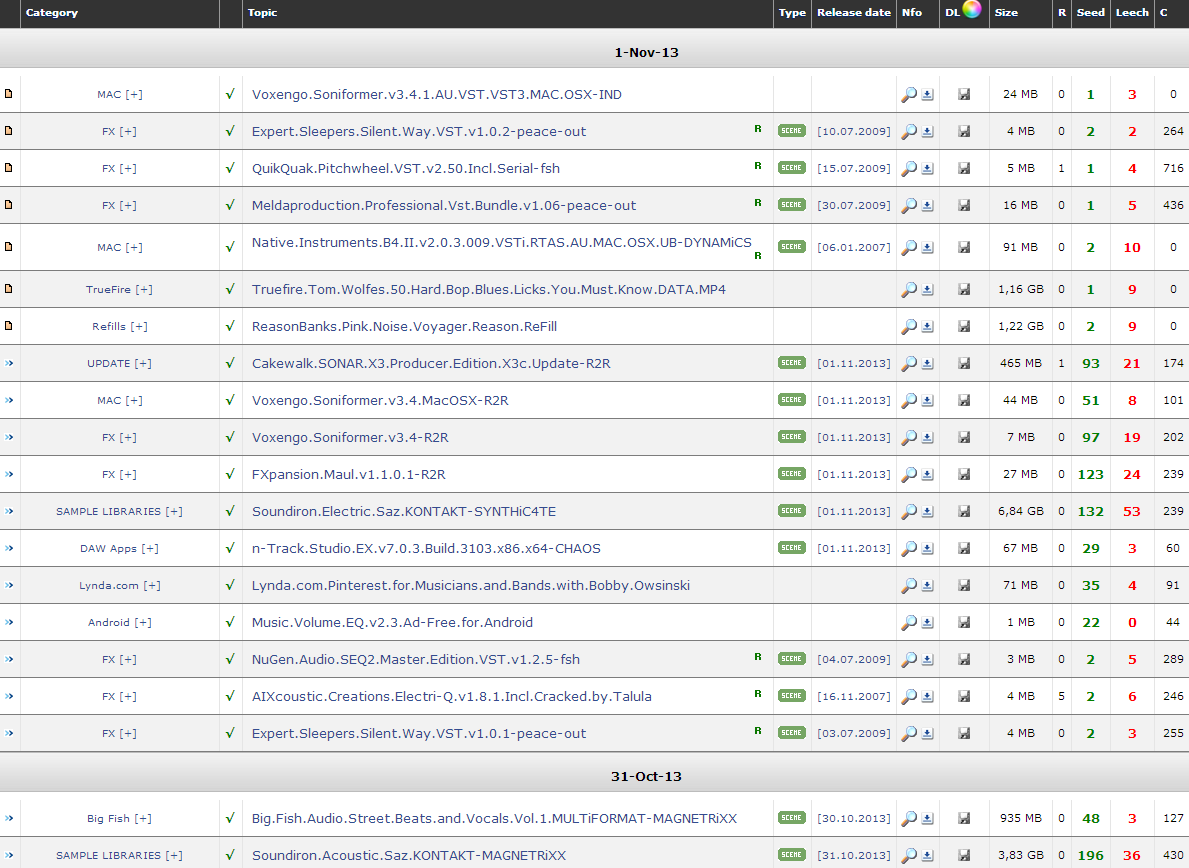Open topic FXpansion.Maul.v1.1.0.1-R2R
The width and height of the screenshot is (1189, 868).
(349, 475)
